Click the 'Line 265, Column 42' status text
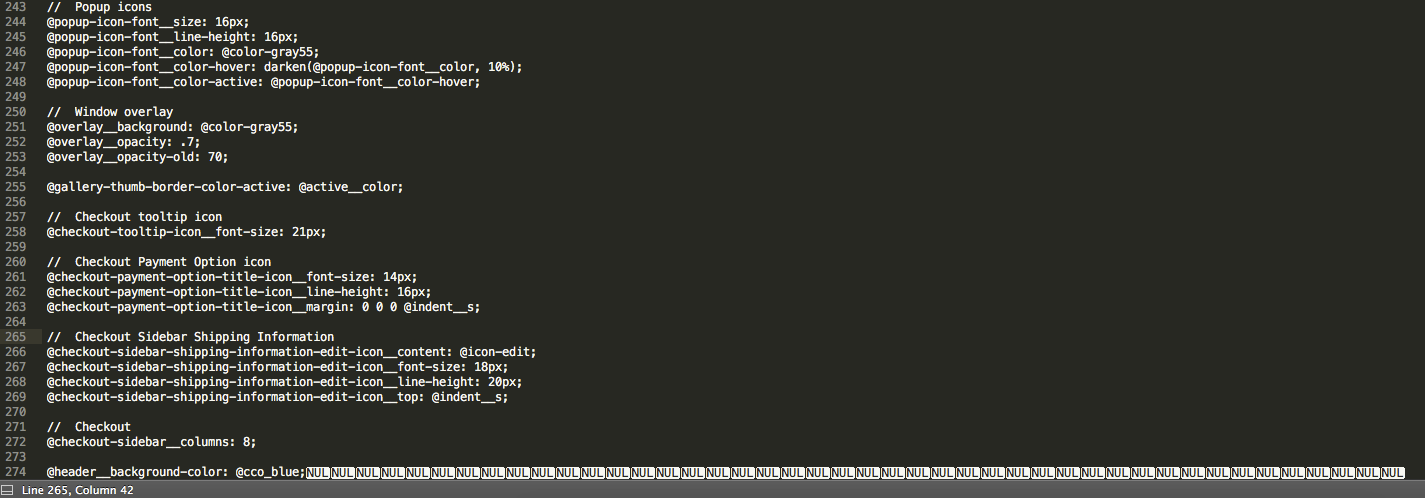 click(78, 490)
